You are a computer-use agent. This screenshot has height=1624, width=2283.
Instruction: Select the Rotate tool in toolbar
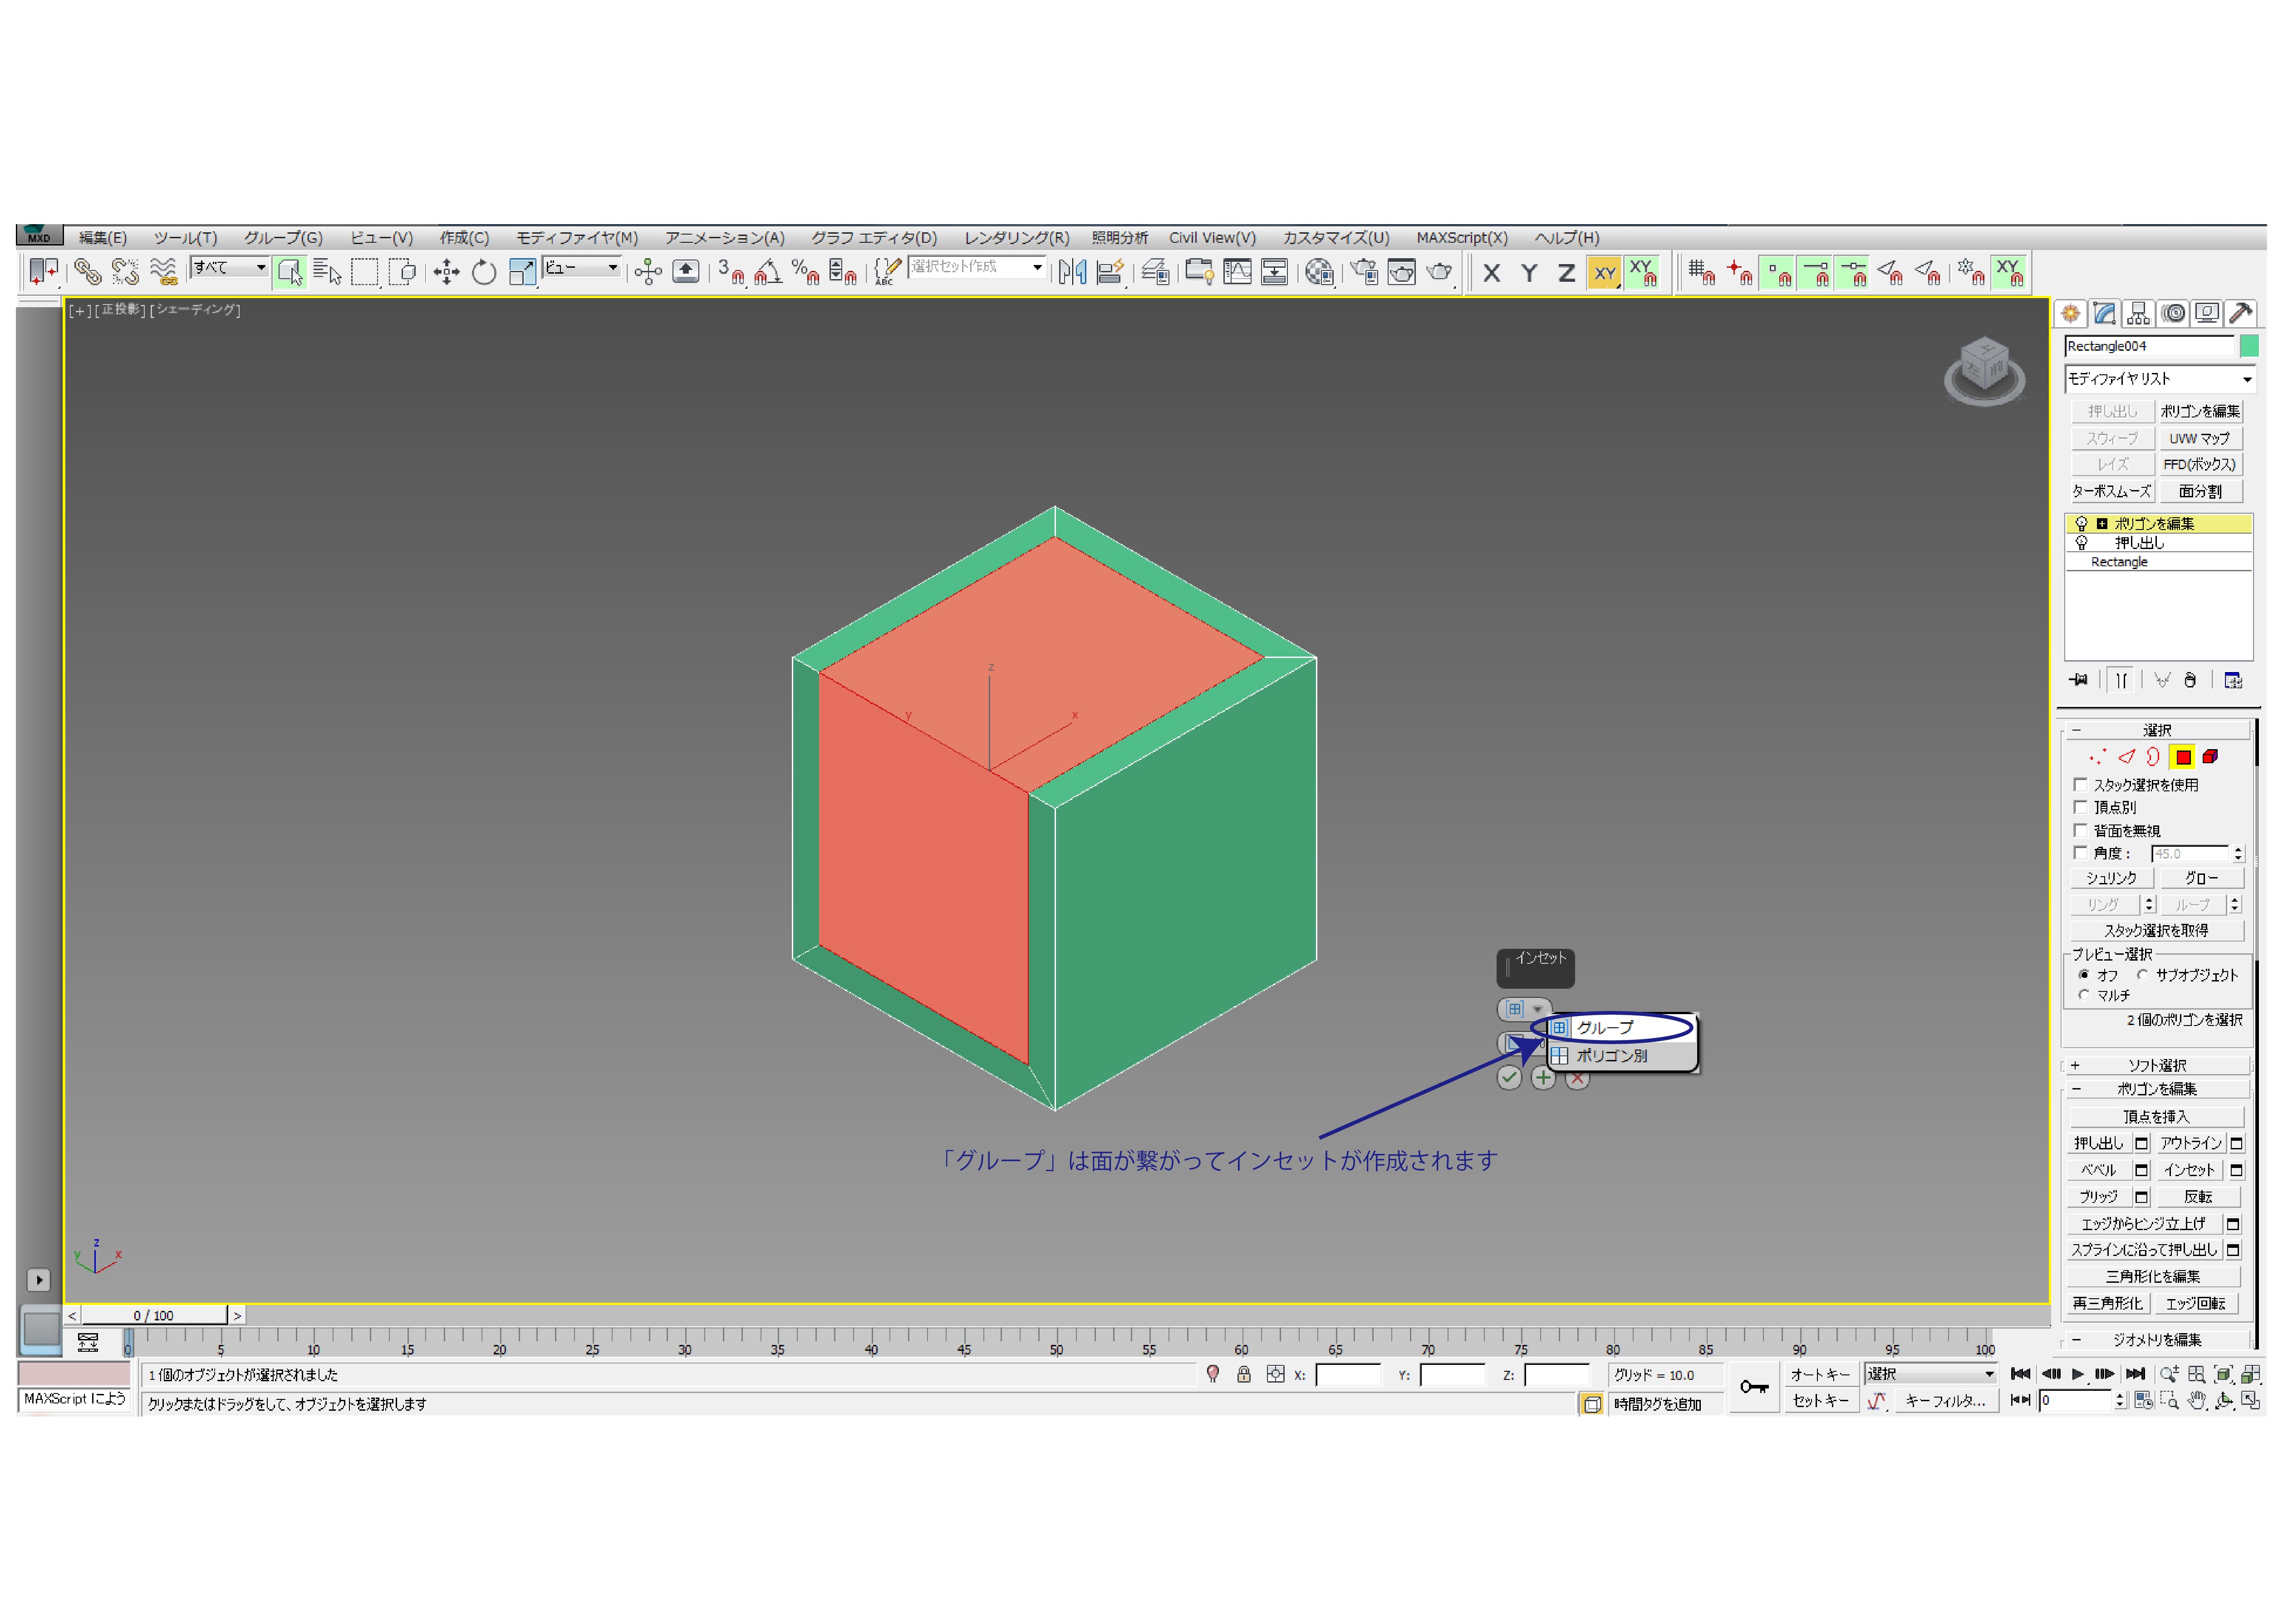coord(484,272)
